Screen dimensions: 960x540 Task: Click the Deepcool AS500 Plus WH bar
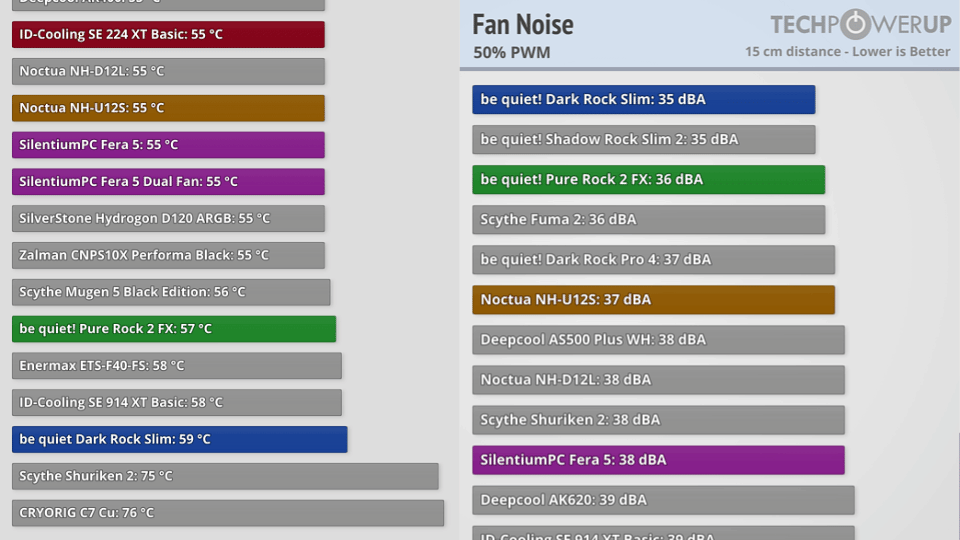[658, 340]
